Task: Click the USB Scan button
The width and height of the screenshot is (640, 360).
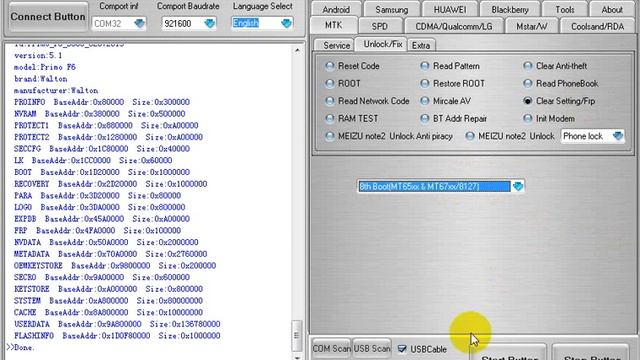Action: point(372,349)
